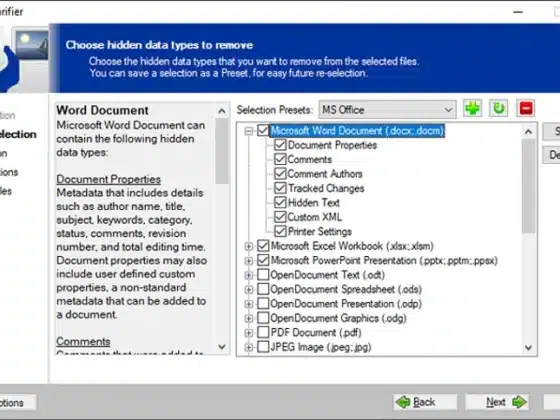The image size is (560, 420).
Task: Click the red delete preset icon
Action: pyautogui.click(x=526, y=109)
